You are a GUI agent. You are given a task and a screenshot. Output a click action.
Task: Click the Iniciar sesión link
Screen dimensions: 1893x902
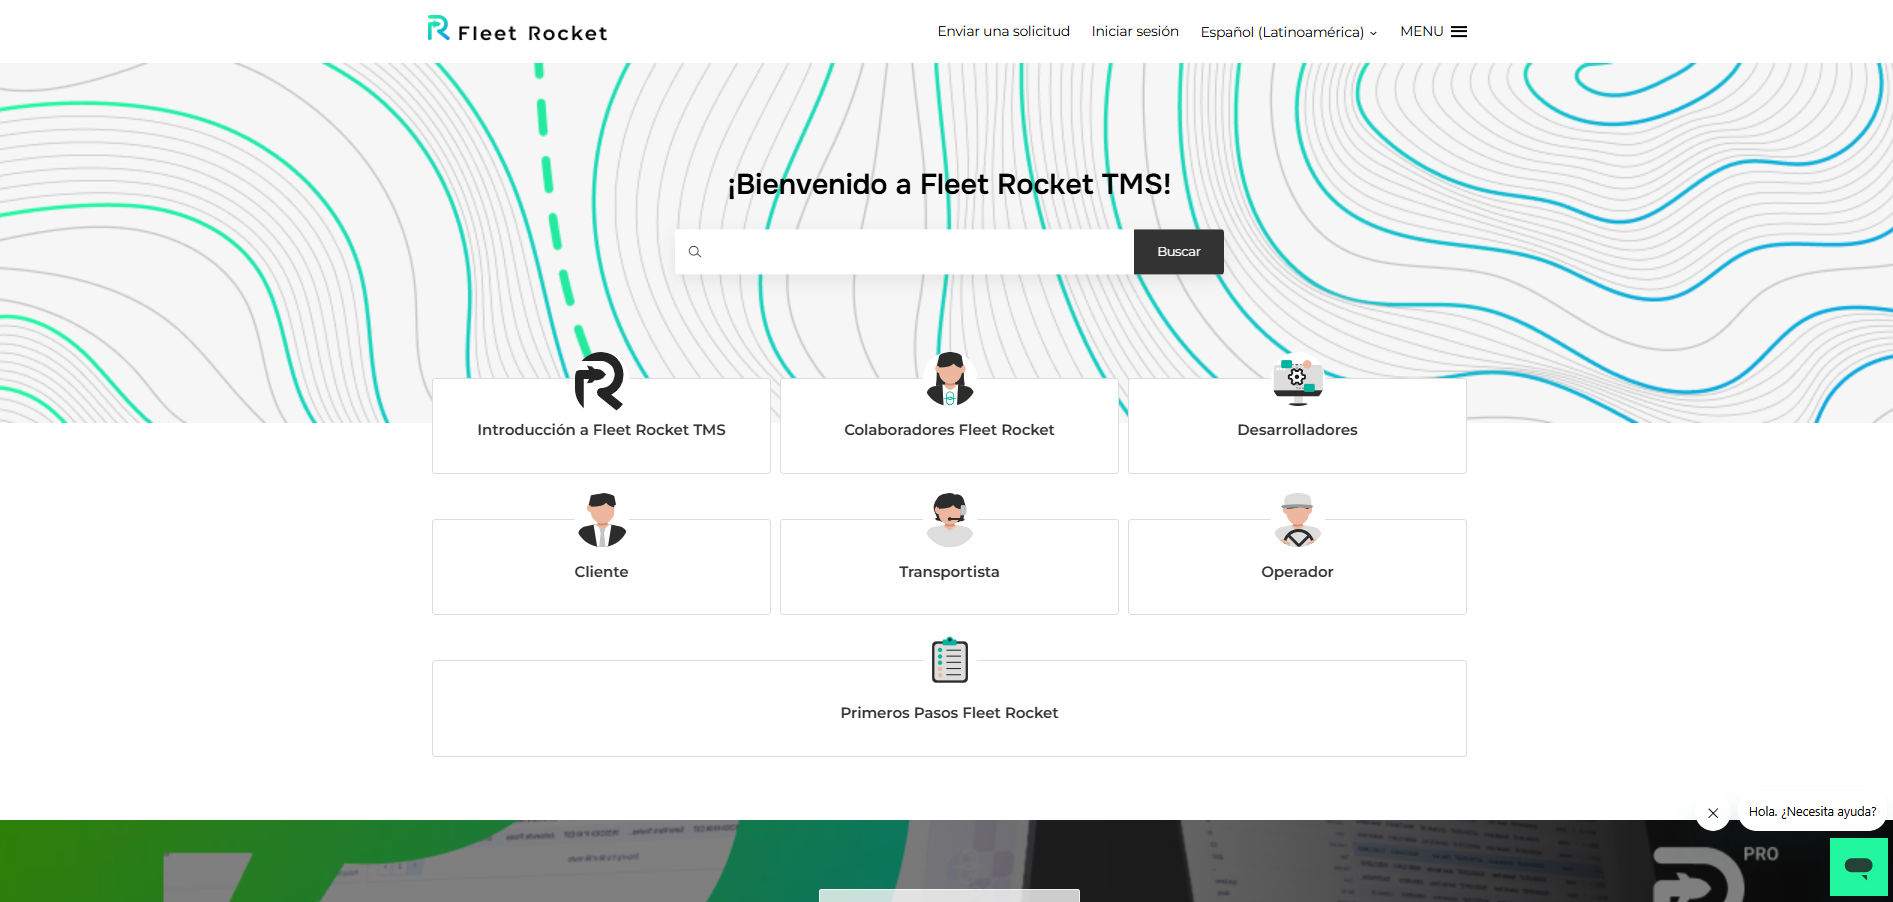tap(1135, 31)
